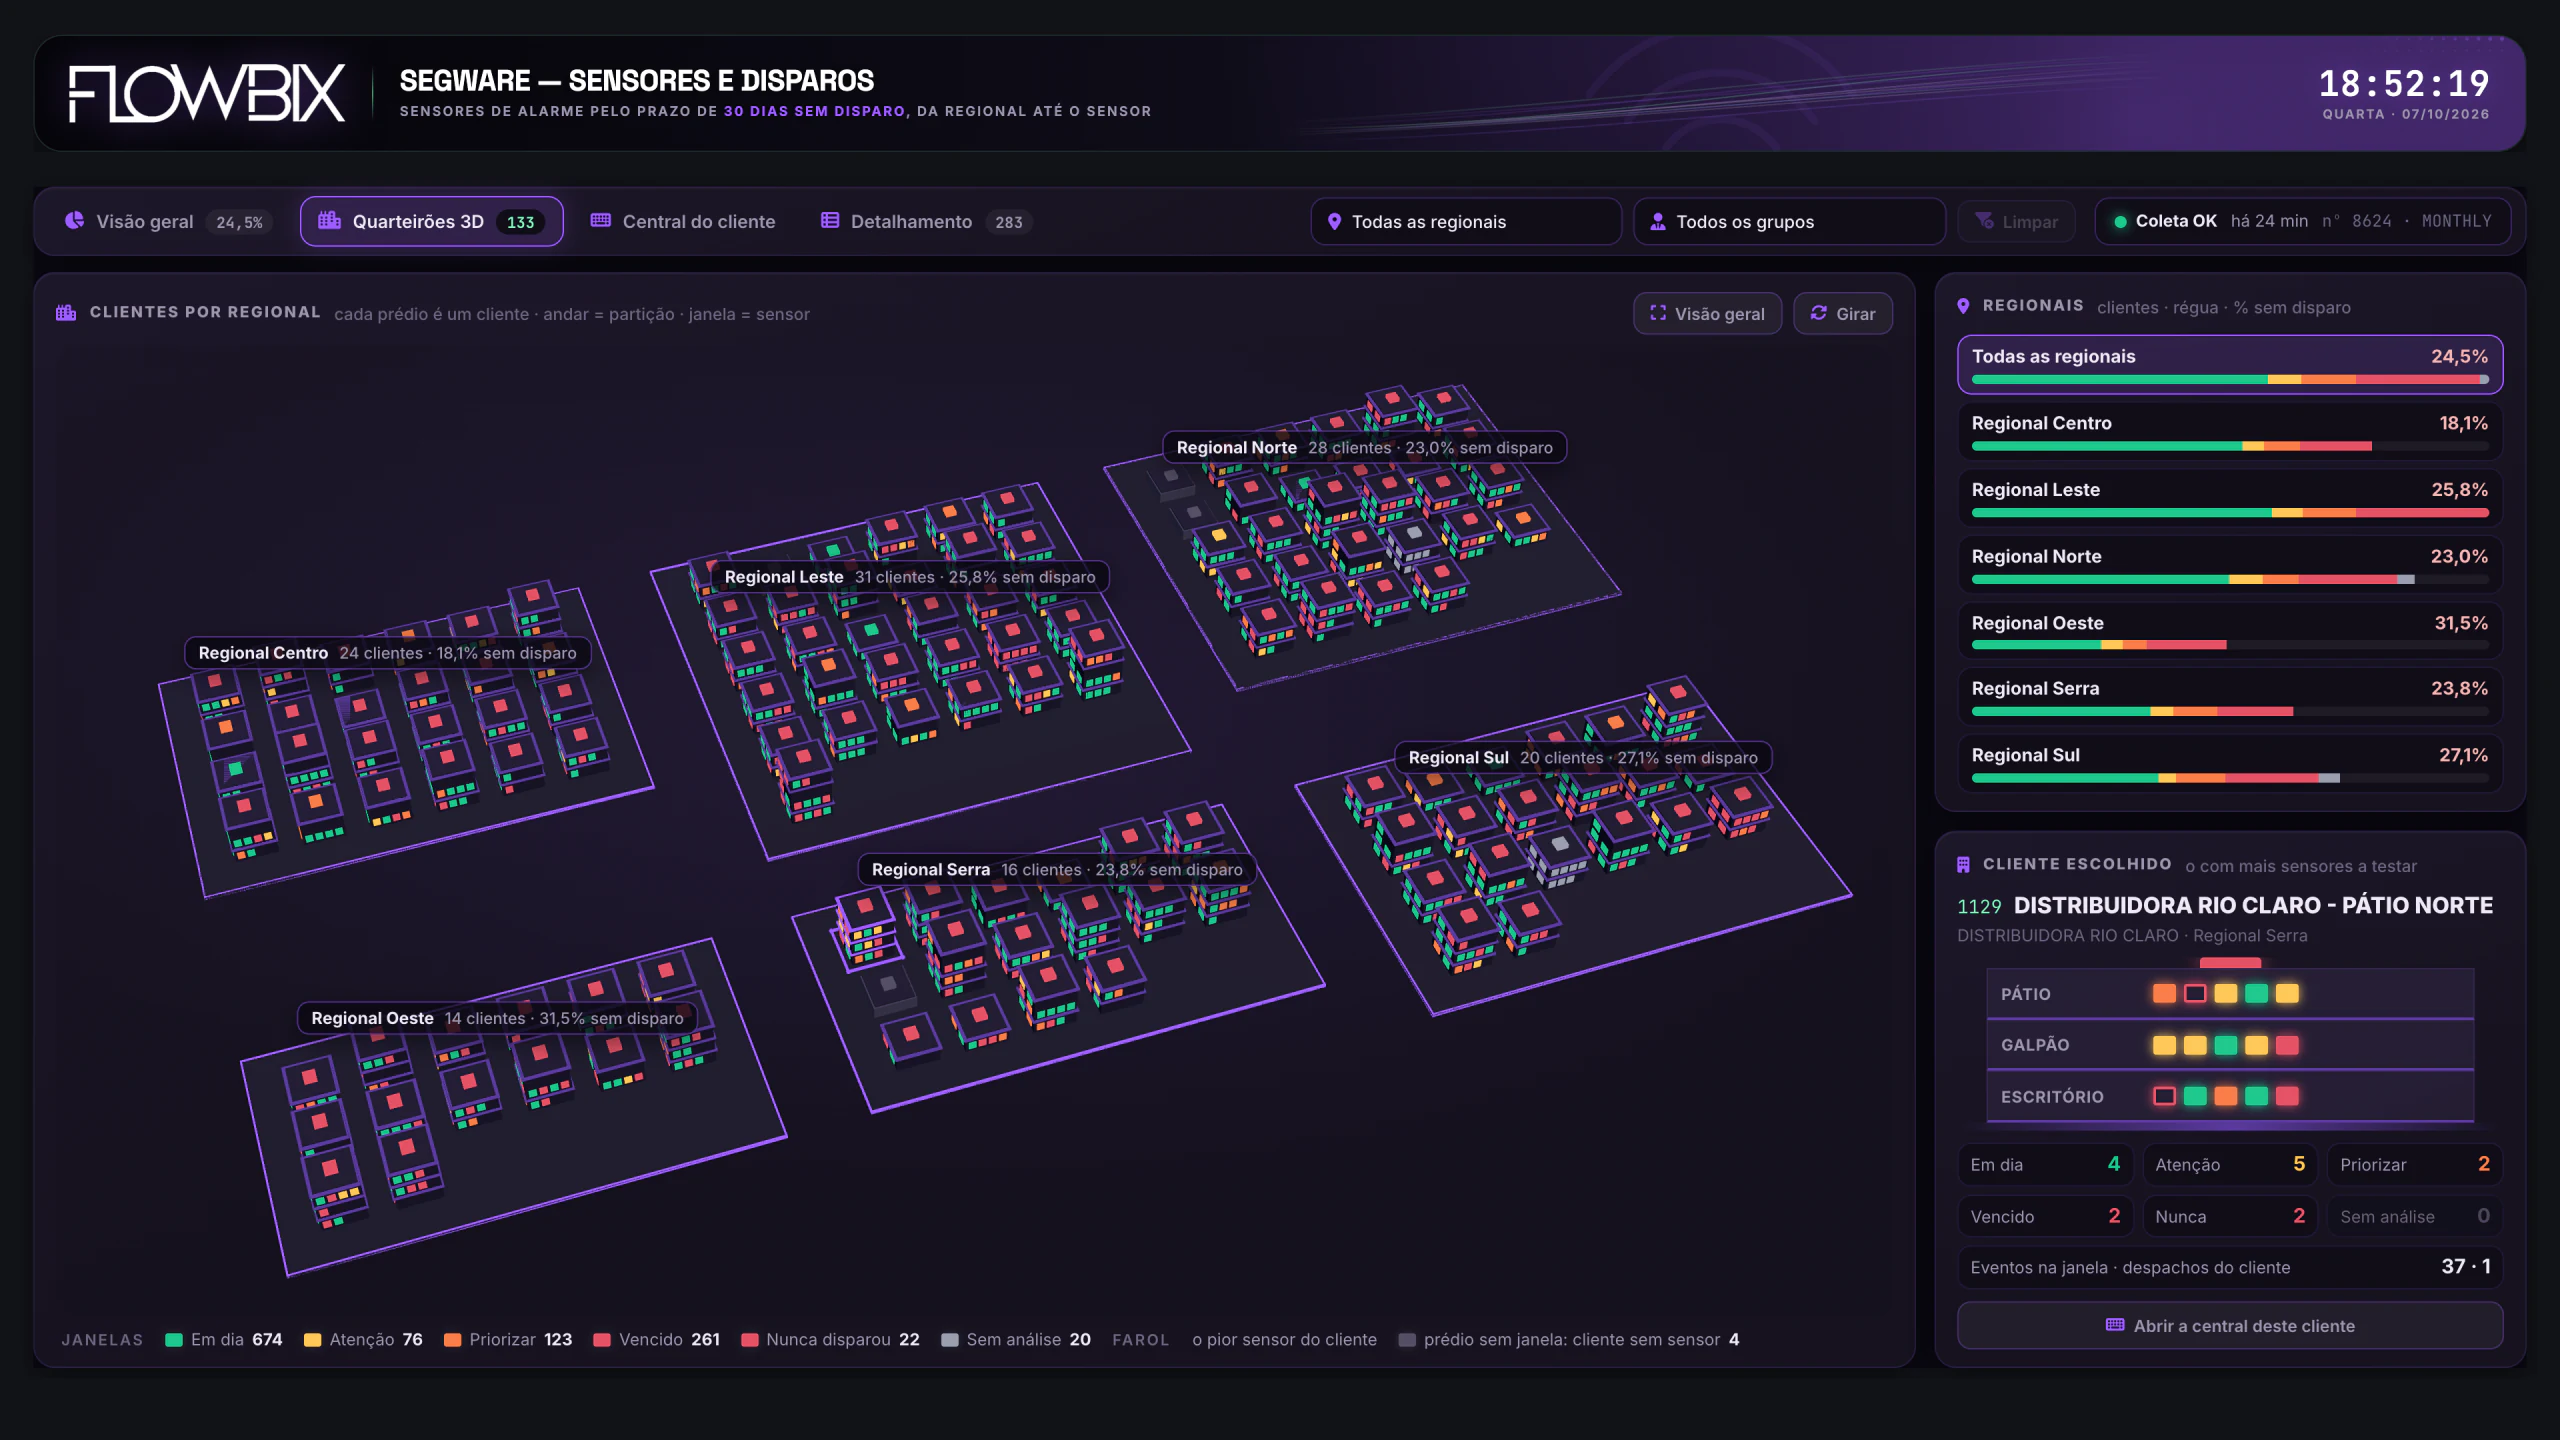
Task: Click the green Coleta OK status dot
Action: [2120, 222]
